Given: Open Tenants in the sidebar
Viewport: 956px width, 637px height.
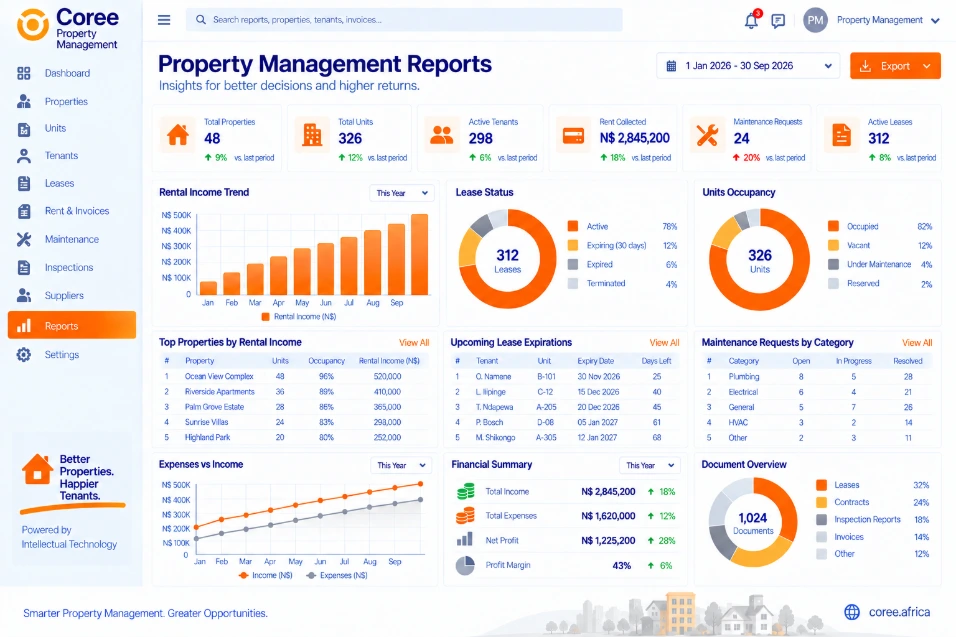Looking at the screenshot, I should [x=61, y=156].
